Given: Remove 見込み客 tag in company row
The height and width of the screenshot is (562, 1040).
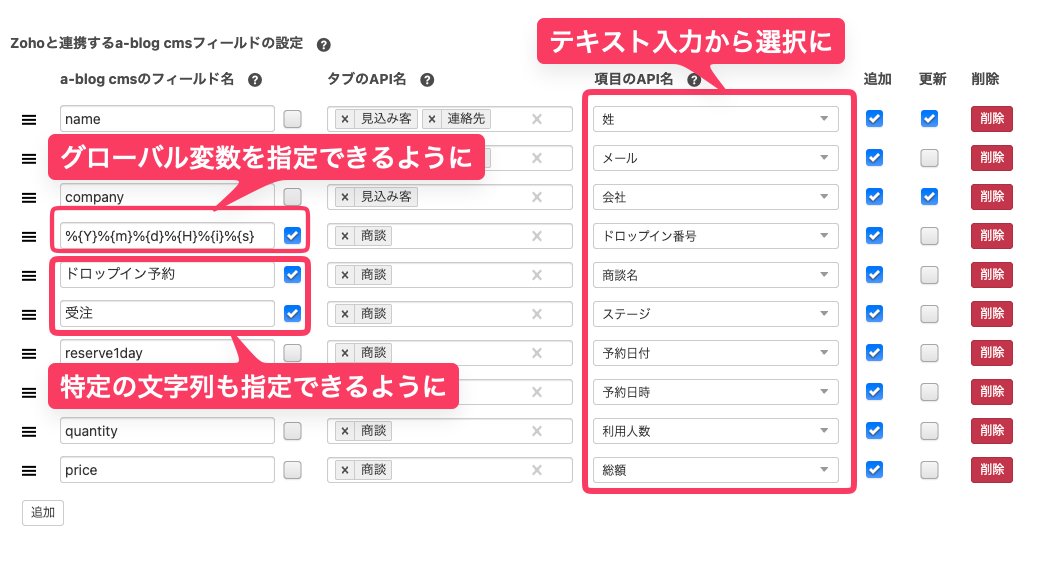Looking at the screenshot, I should tap(345, 197).
